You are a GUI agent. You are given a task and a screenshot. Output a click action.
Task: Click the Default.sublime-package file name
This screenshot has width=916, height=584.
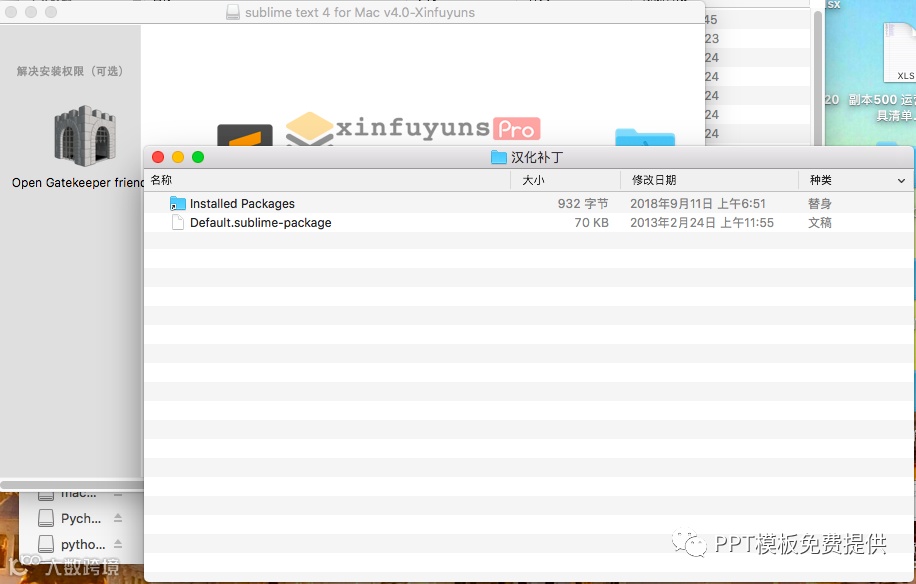tap(261, 223)
